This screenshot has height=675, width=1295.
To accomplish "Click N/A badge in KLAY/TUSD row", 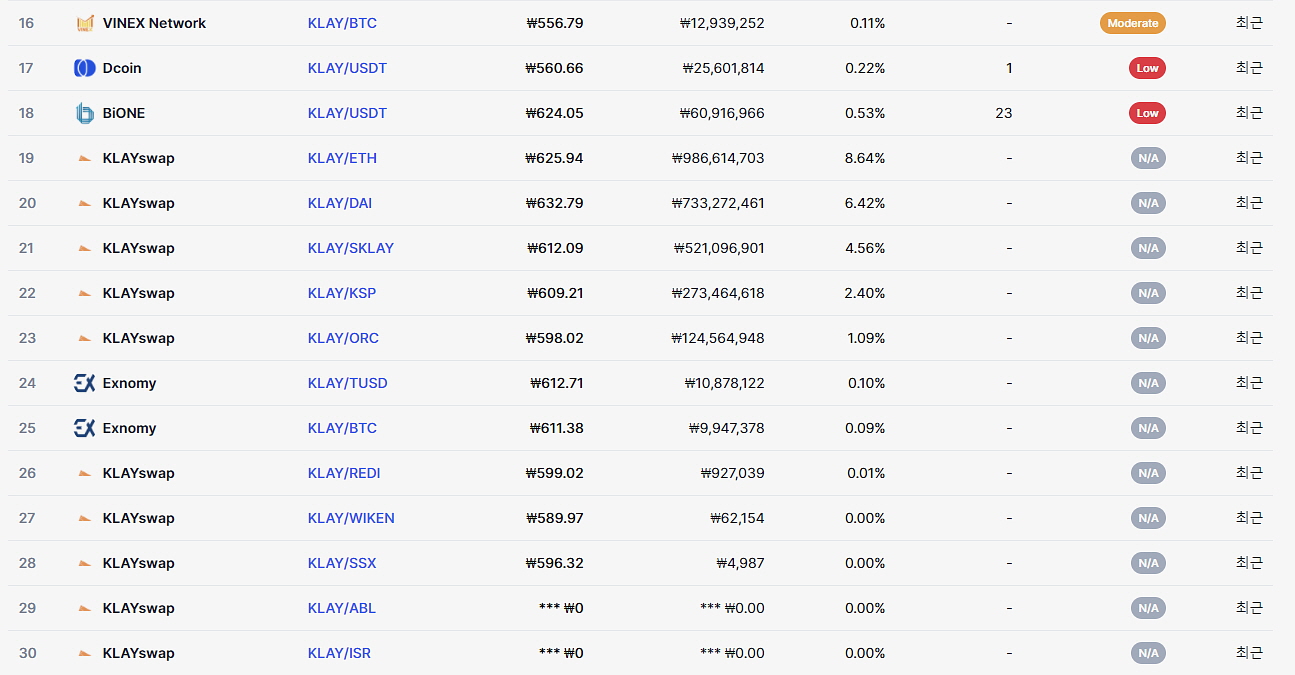I will [x=1148, y=383].
